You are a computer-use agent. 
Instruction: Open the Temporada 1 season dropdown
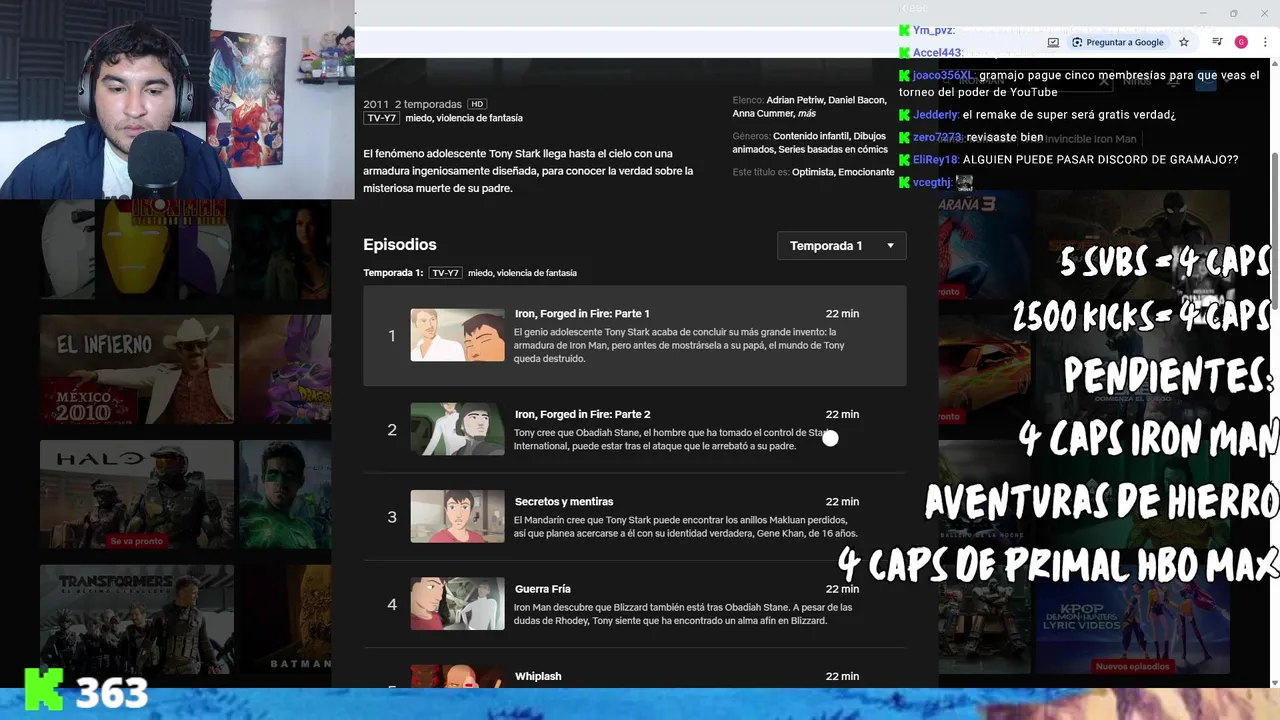(842, 246)
